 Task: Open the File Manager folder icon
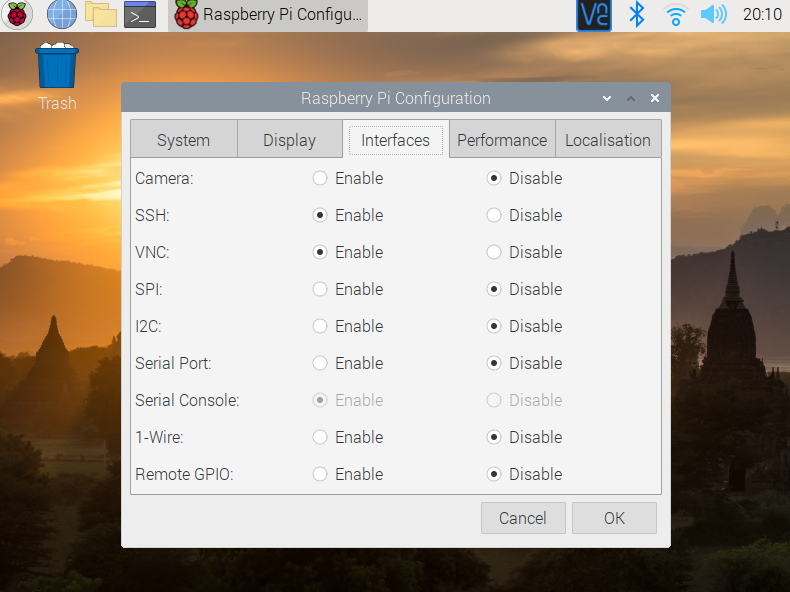[101, 15]
